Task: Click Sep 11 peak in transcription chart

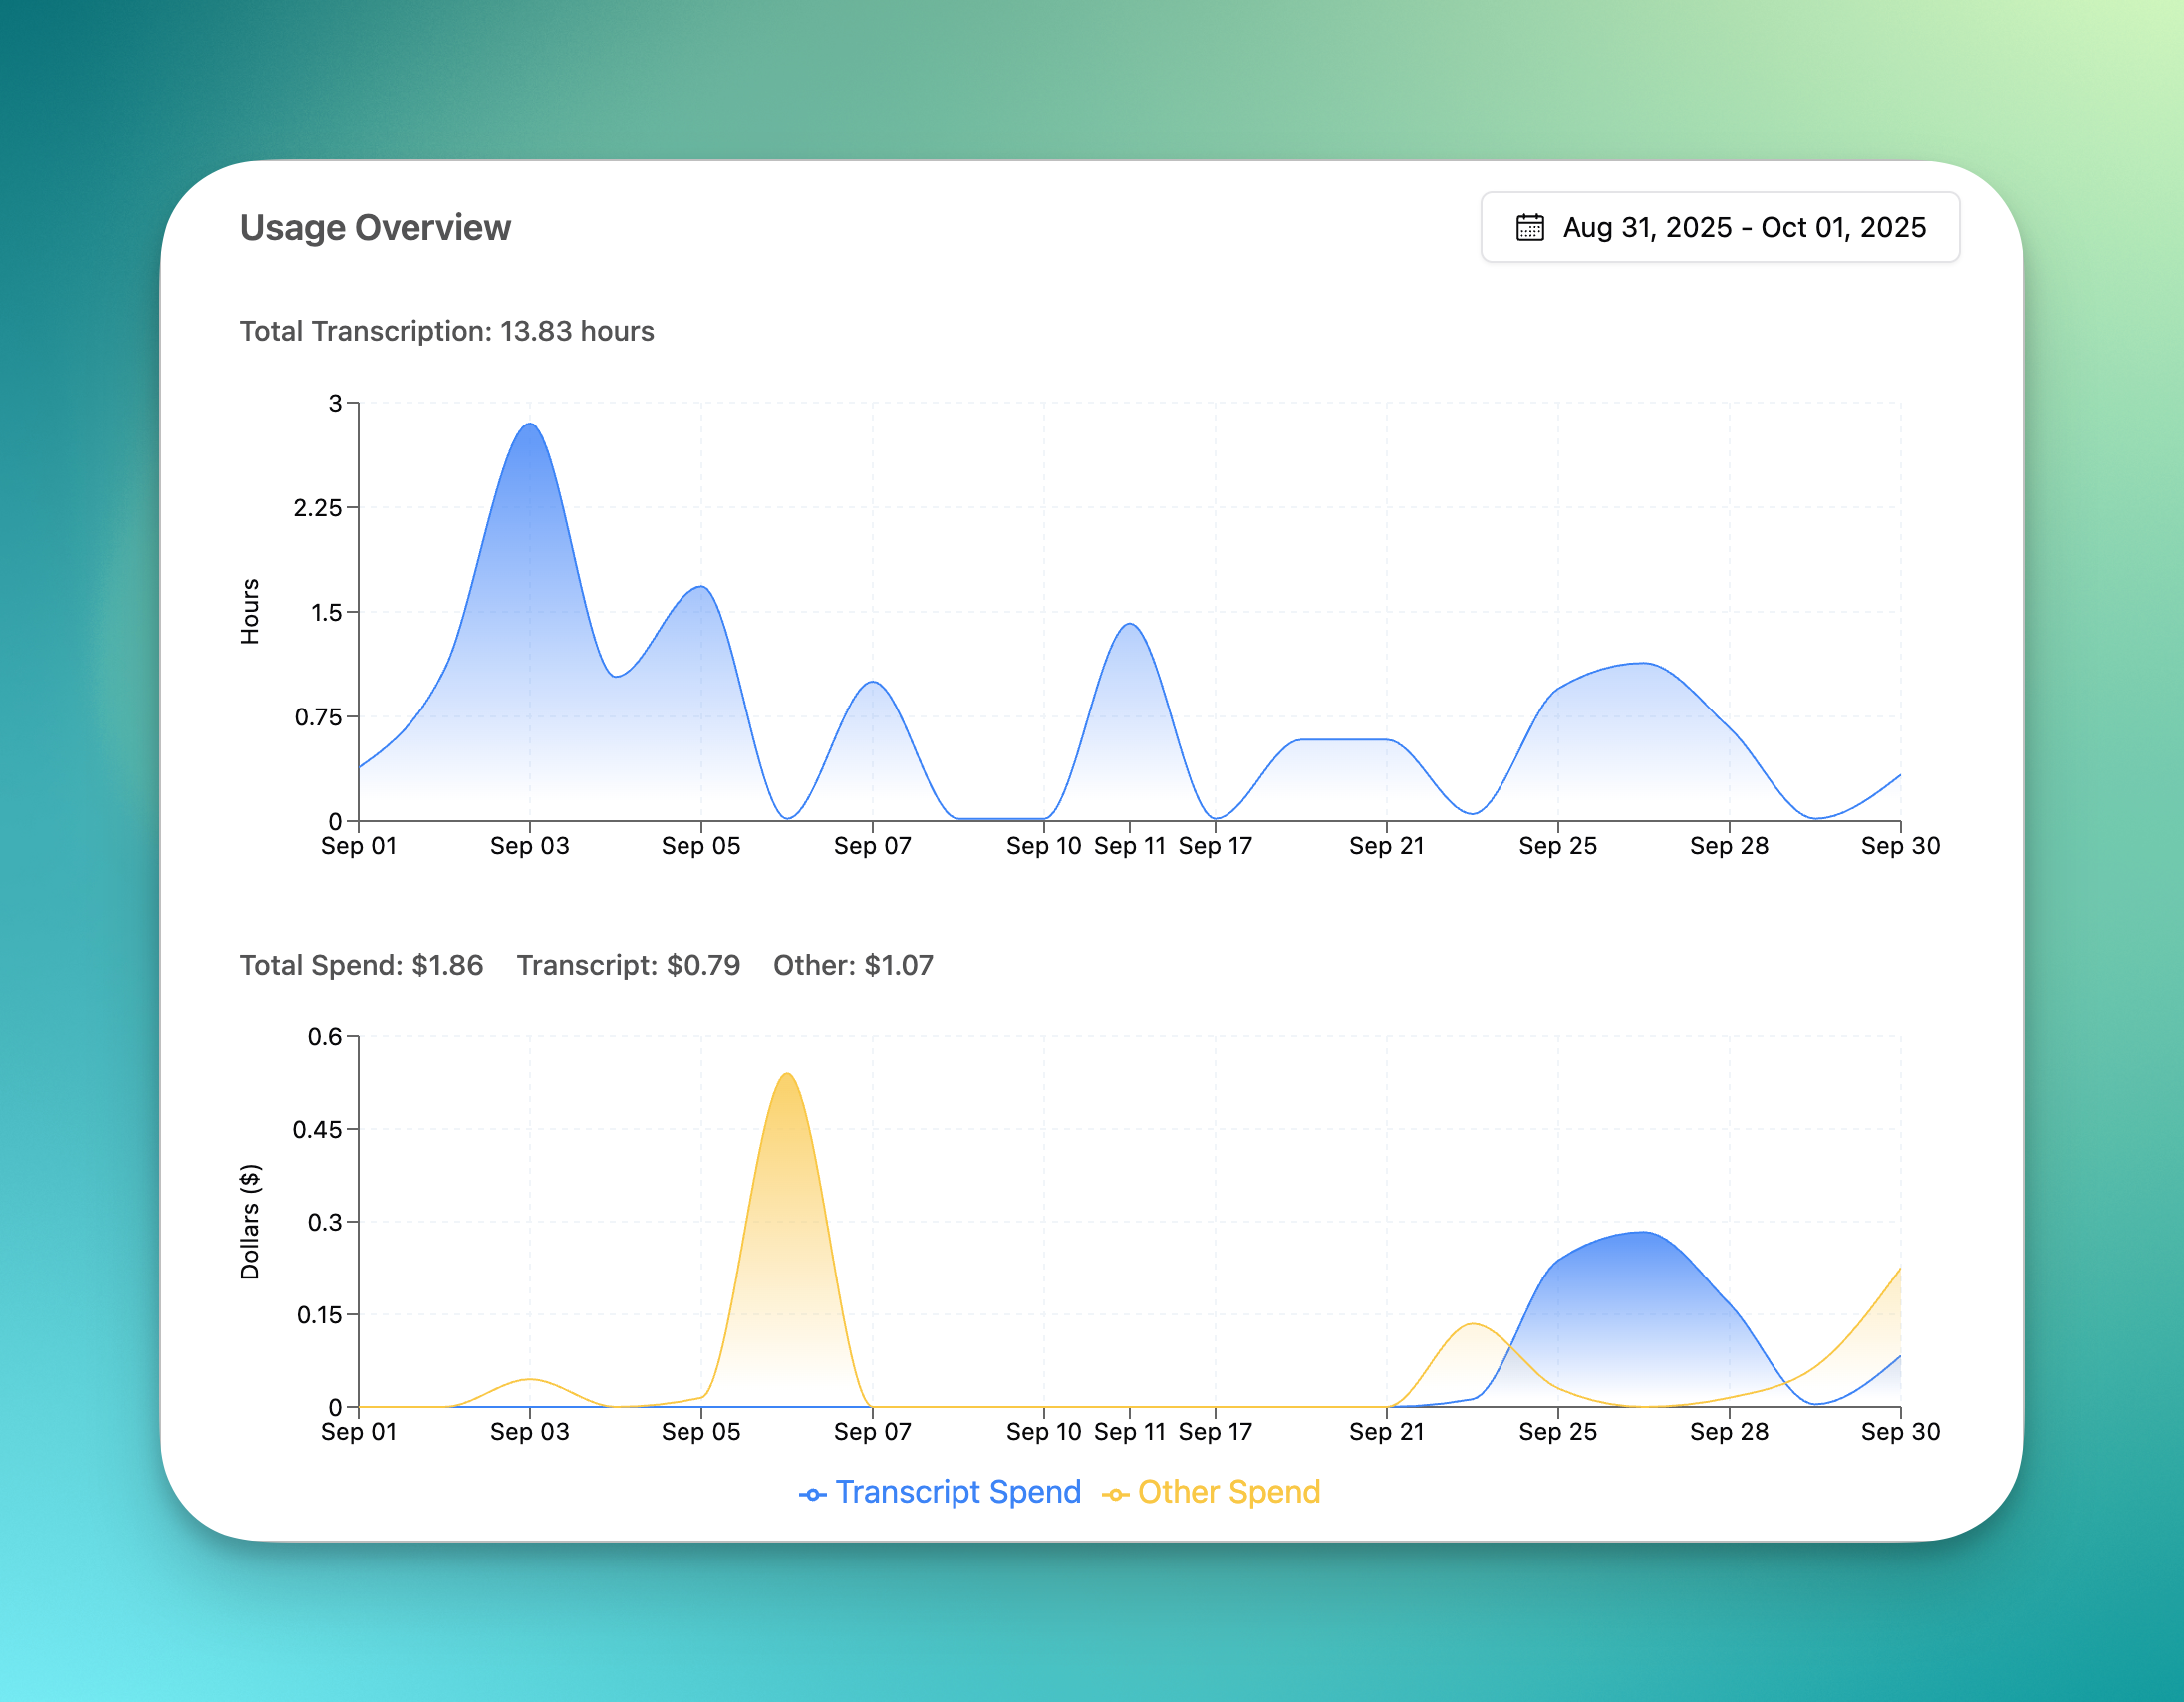Action: point(1130,626)
